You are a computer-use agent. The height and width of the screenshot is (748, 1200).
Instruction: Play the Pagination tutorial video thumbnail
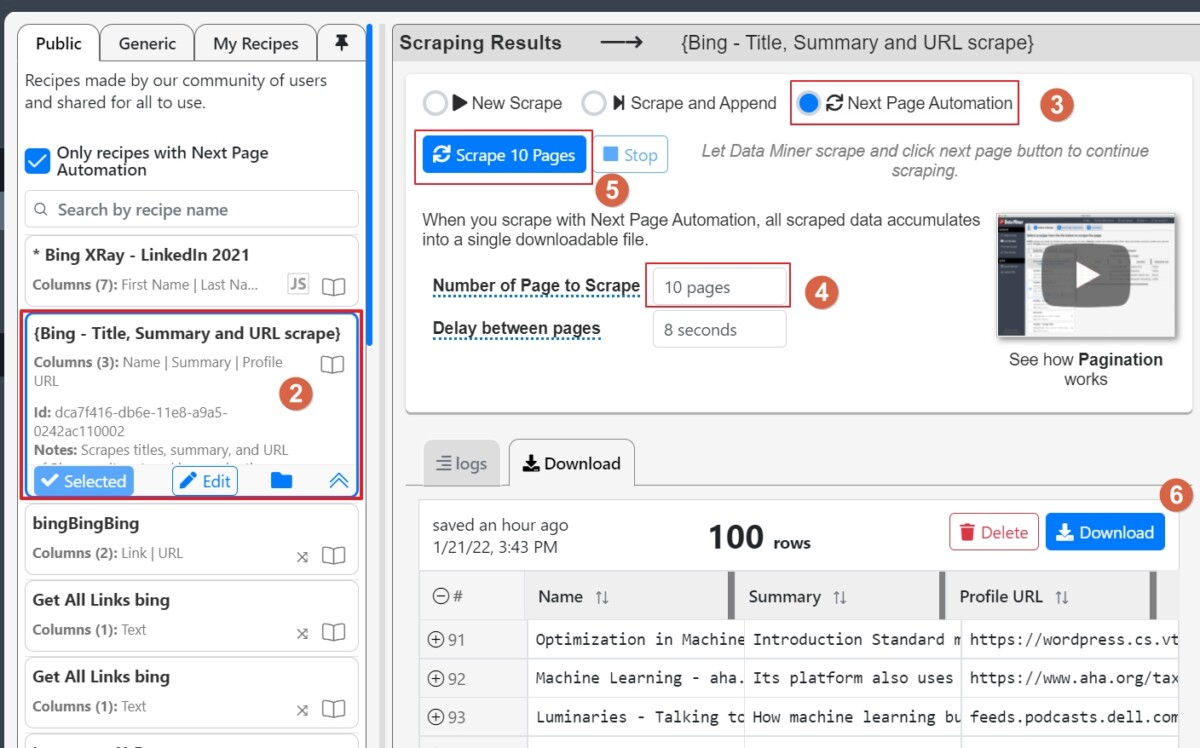click(x=1086, y=275)
